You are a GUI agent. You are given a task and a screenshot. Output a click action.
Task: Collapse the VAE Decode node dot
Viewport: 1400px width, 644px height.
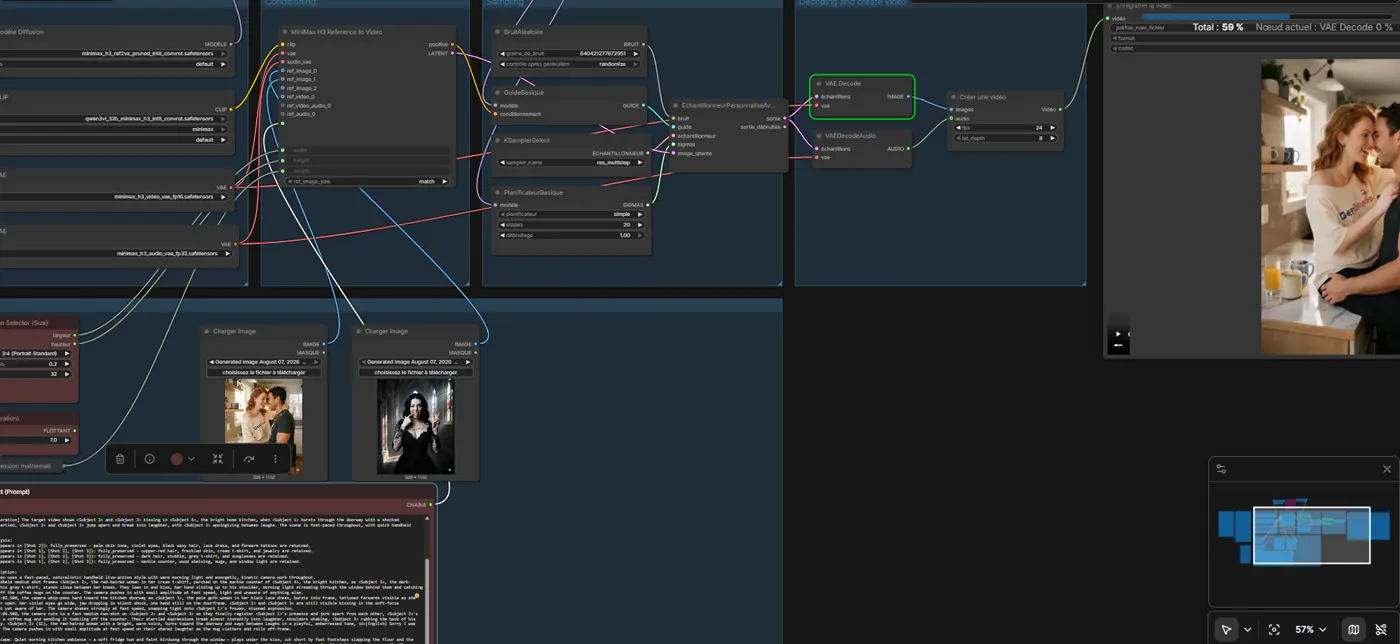pos(819,84)
